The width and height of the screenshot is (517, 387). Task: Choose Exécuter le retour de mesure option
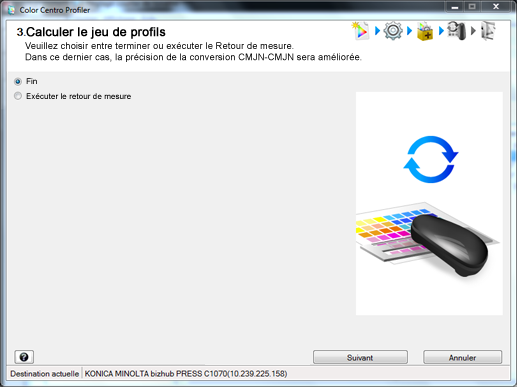coord(18,96)
